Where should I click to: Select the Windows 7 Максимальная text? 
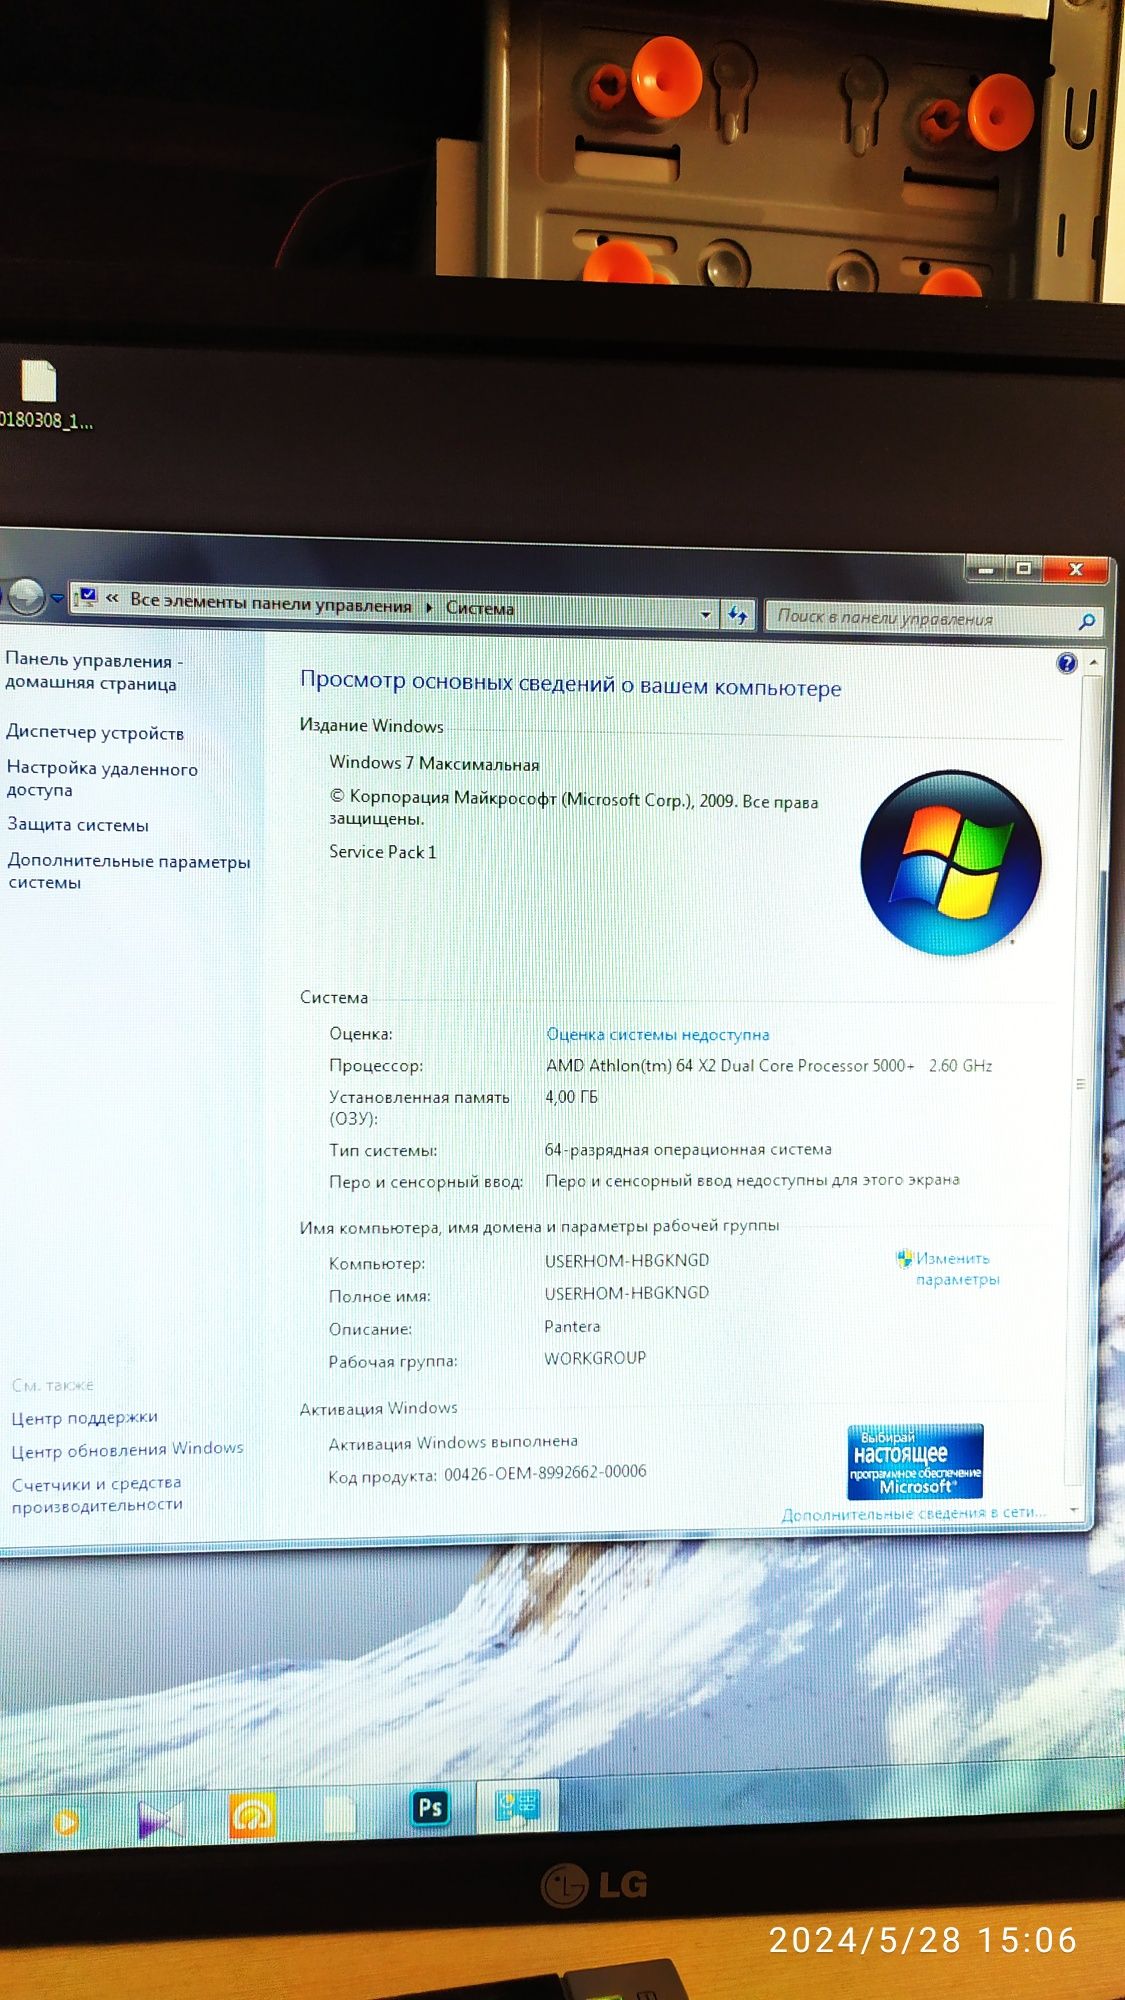coord(434,763)
